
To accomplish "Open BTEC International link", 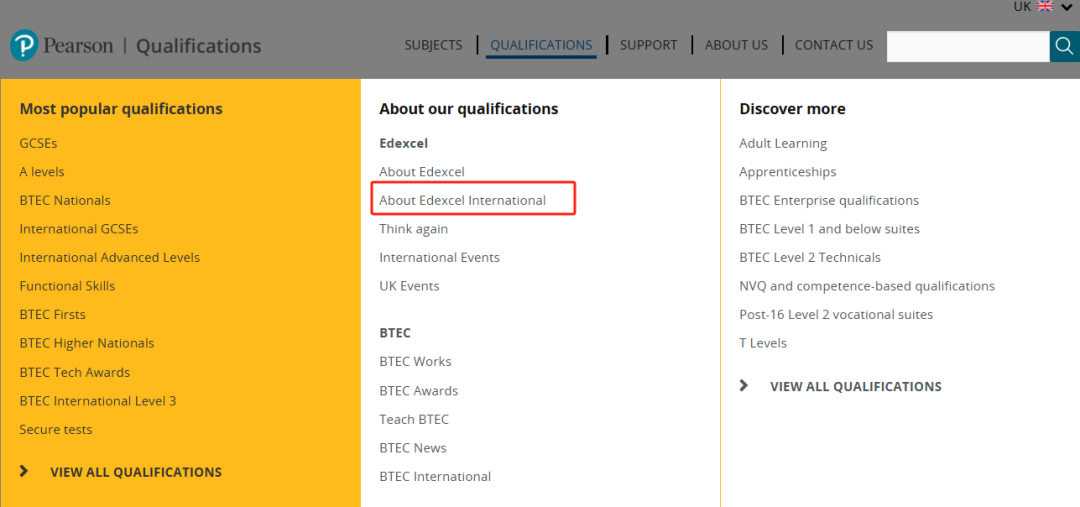I will 435,477.
